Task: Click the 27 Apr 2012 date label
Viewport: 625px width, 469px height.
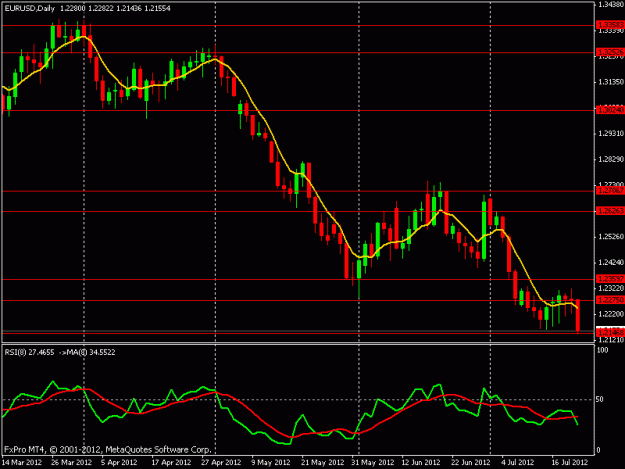Action: coord(221,463)
